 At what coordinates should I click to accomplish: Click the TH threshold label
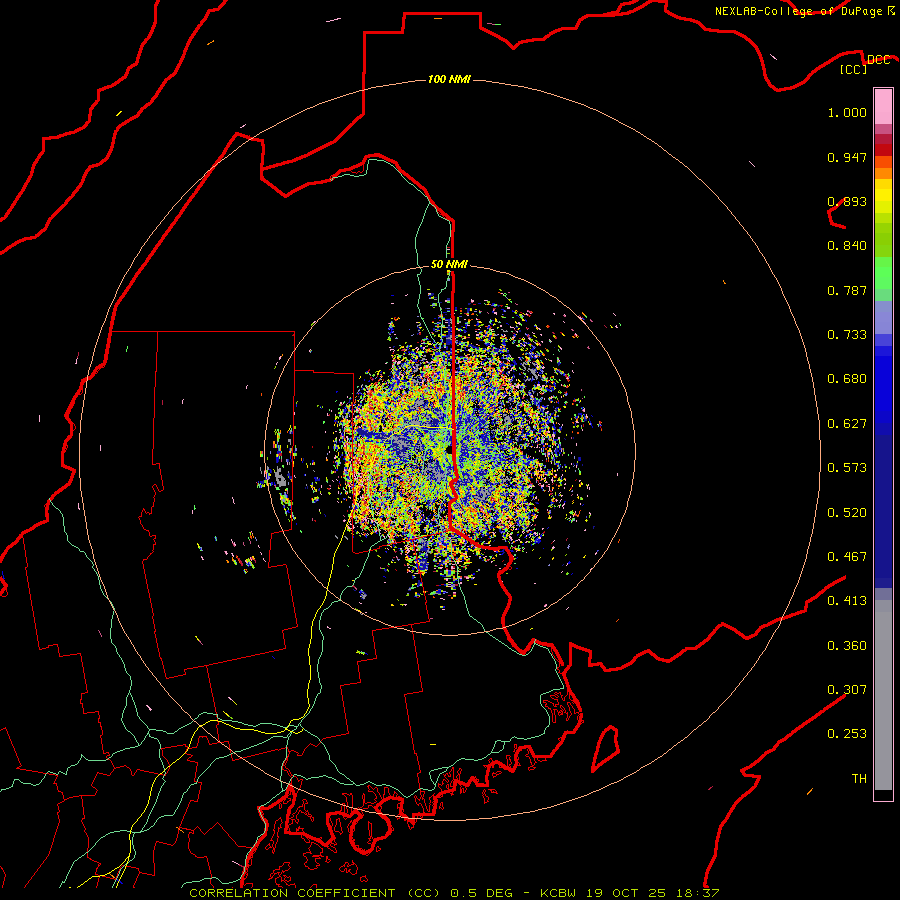click(x=859, y=779)
